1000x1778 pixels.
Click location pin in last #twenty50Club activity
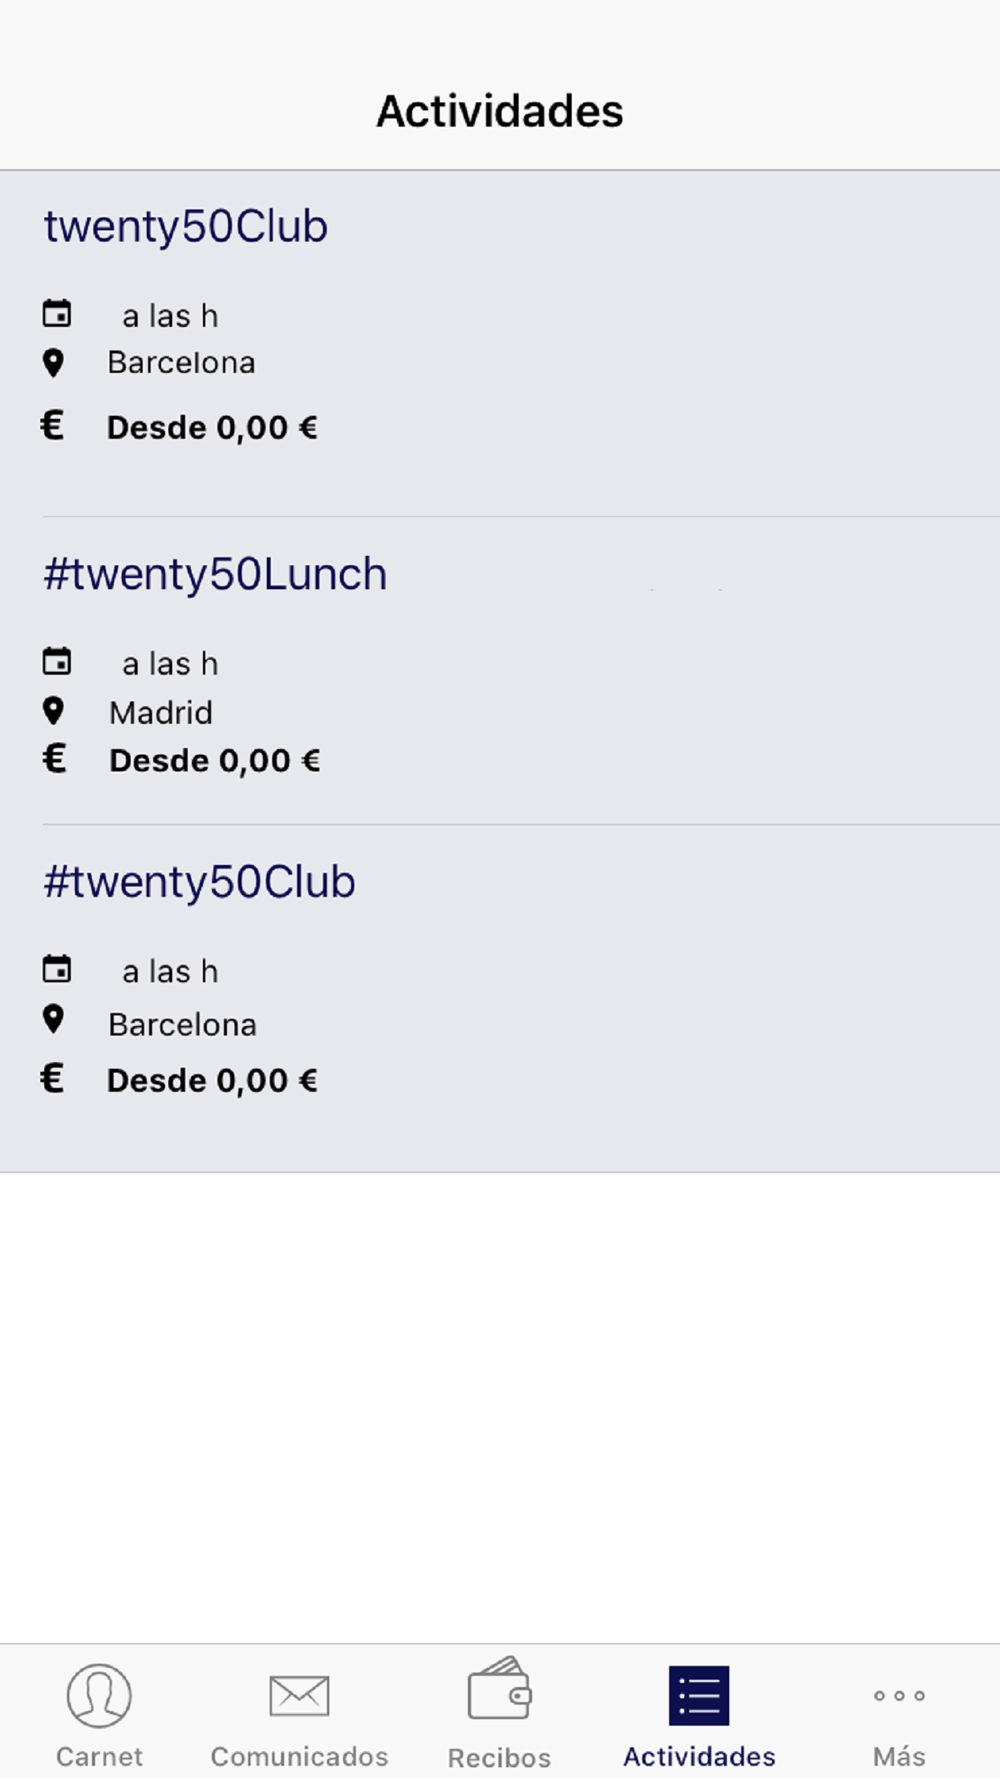[x=54, y=1019]
